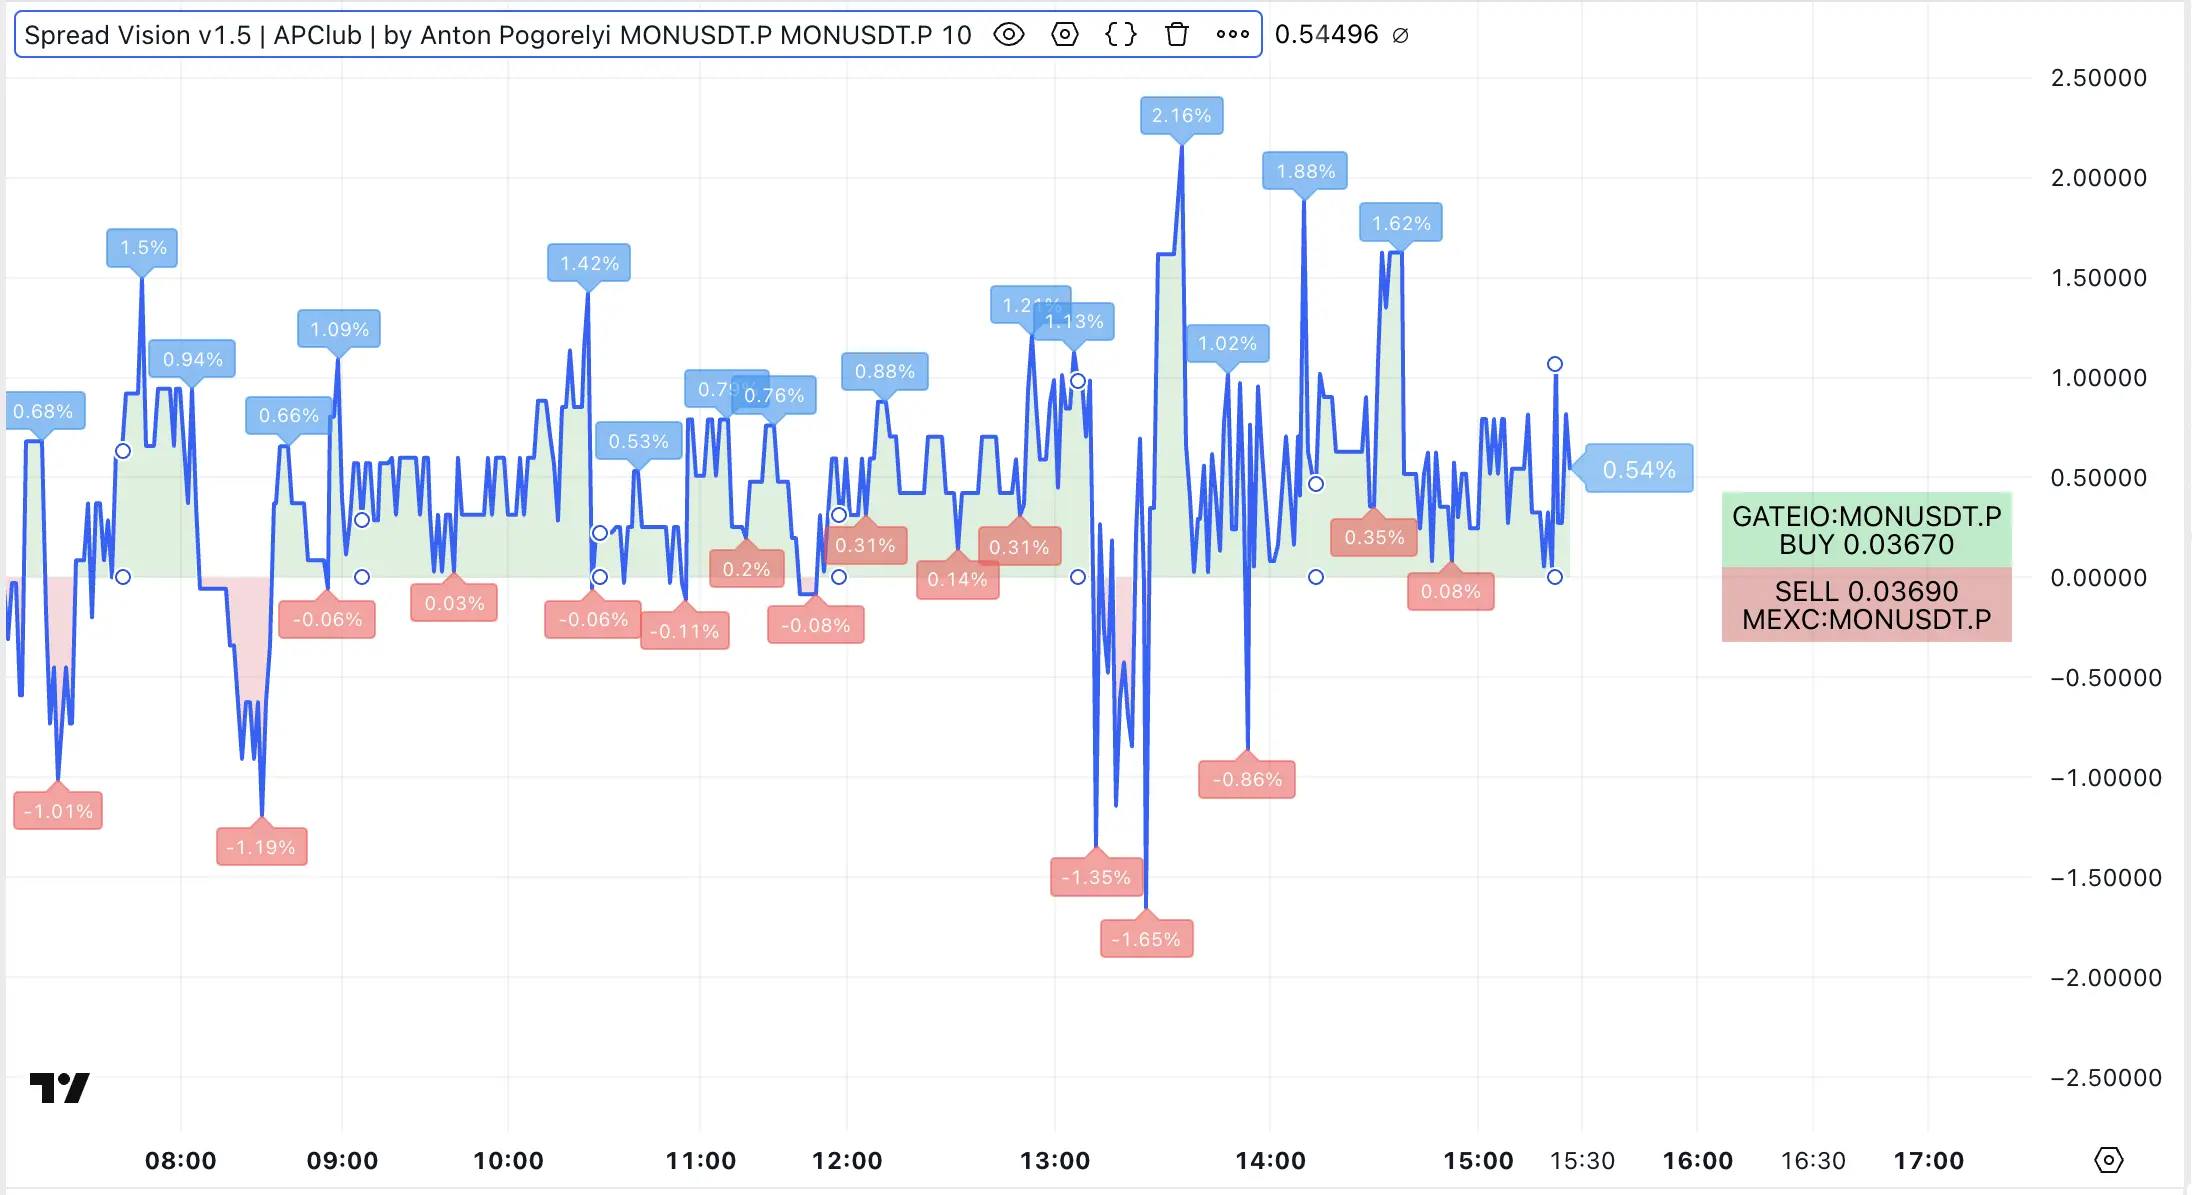Screen dimensions: 2192x1195
Task: Click the -0.86% red label
Action: click(1247, 779)
